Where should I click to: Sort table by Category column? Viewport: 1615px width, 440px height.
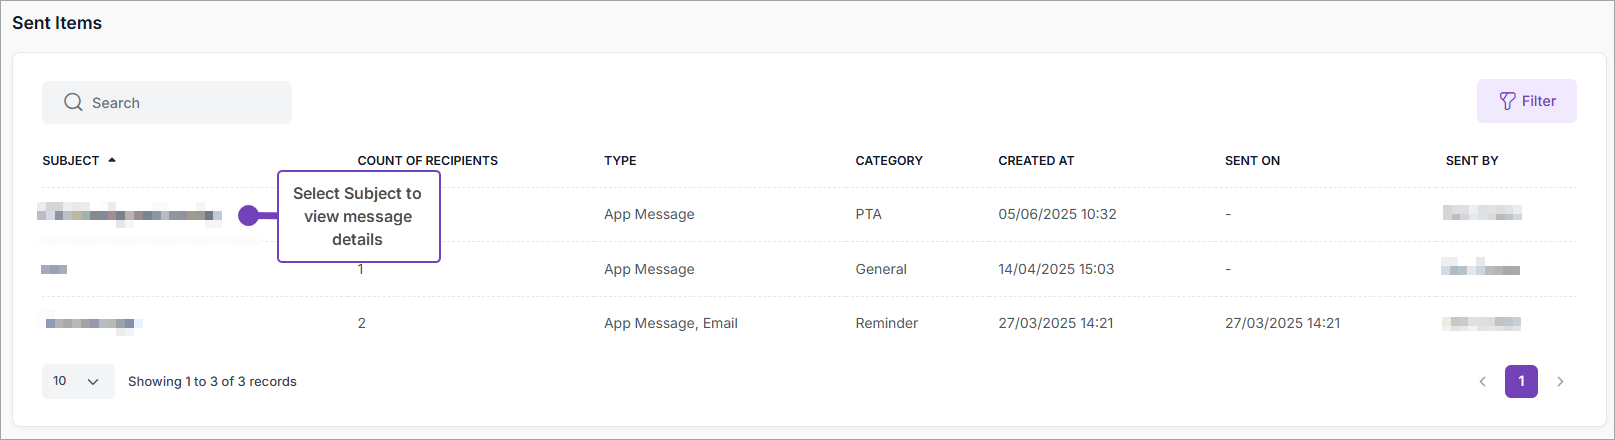(x=888, y=161)
